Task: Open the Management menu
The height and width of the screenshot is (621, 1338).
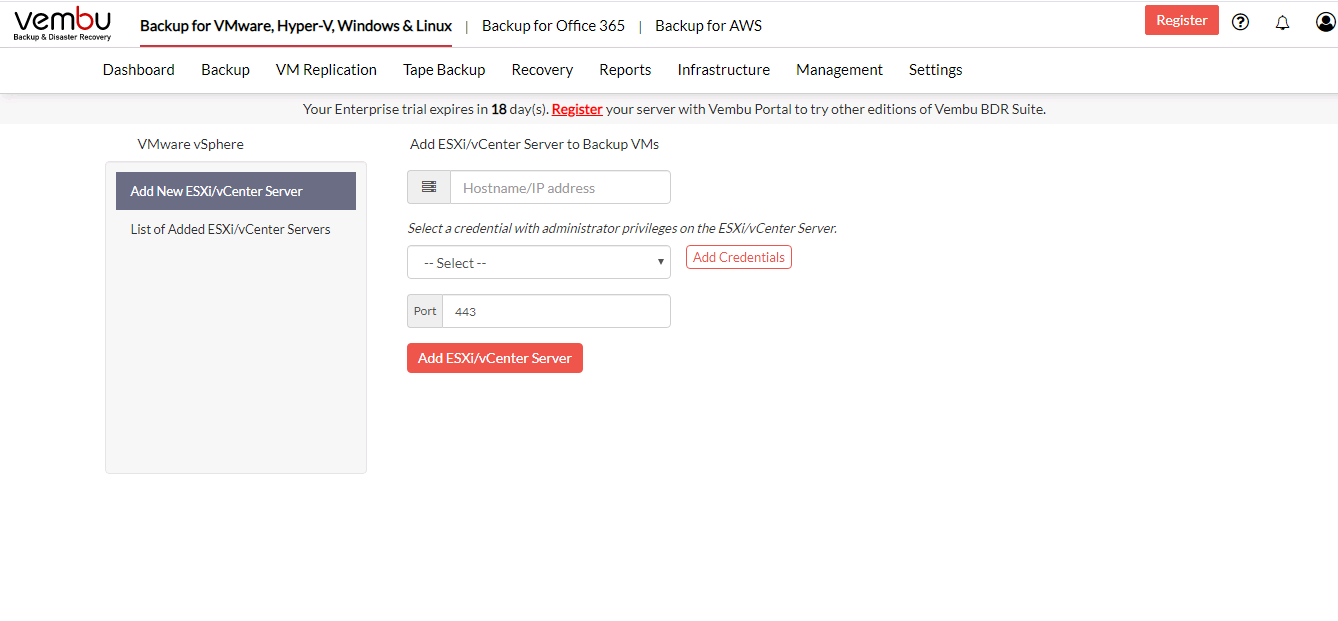Action: (x=839, y=70)
